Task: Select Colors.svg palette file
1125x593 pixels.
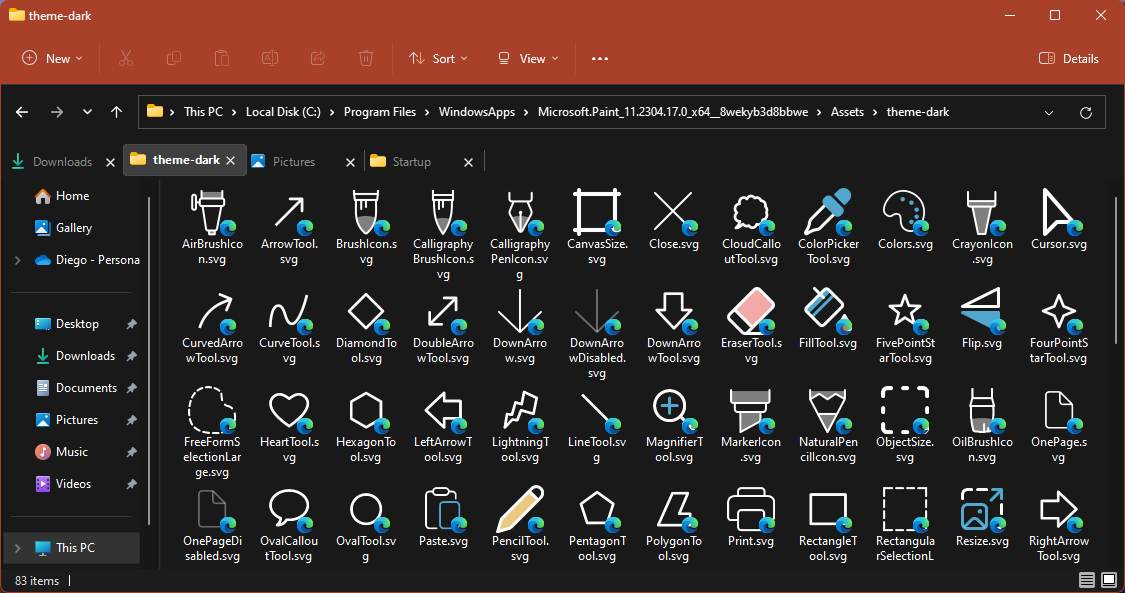Action: click(x=905, y=221)
